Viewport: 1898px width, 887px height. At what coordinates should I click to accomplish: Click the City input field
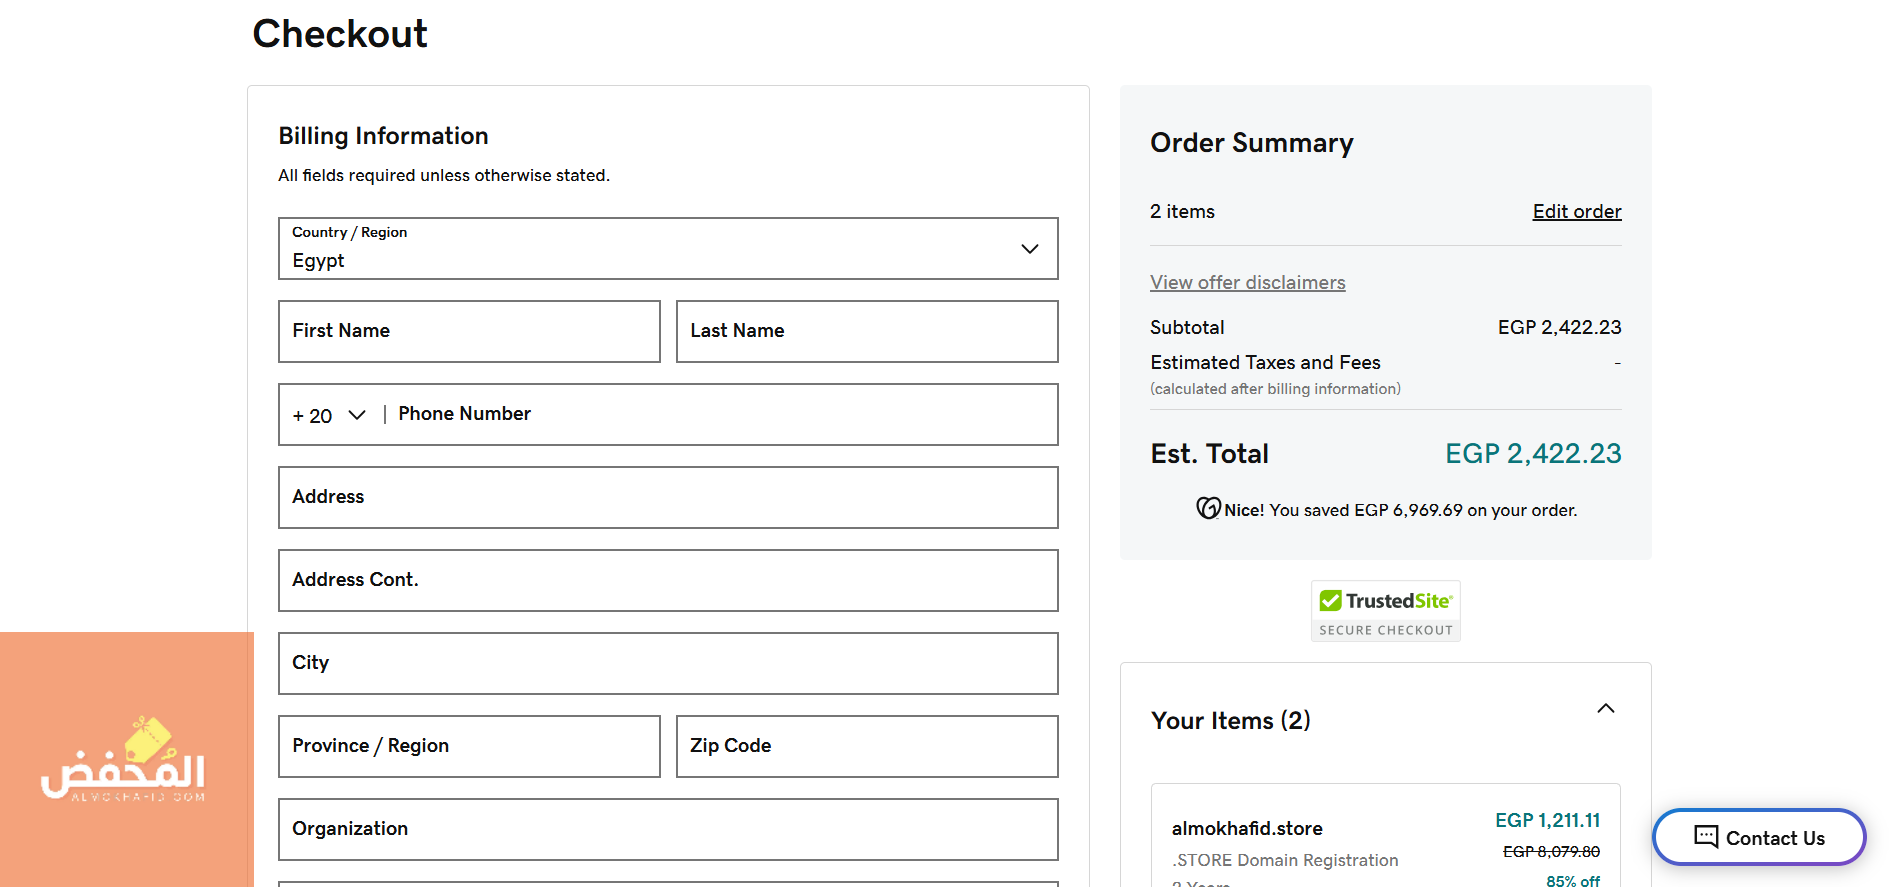tap(668, 664)
